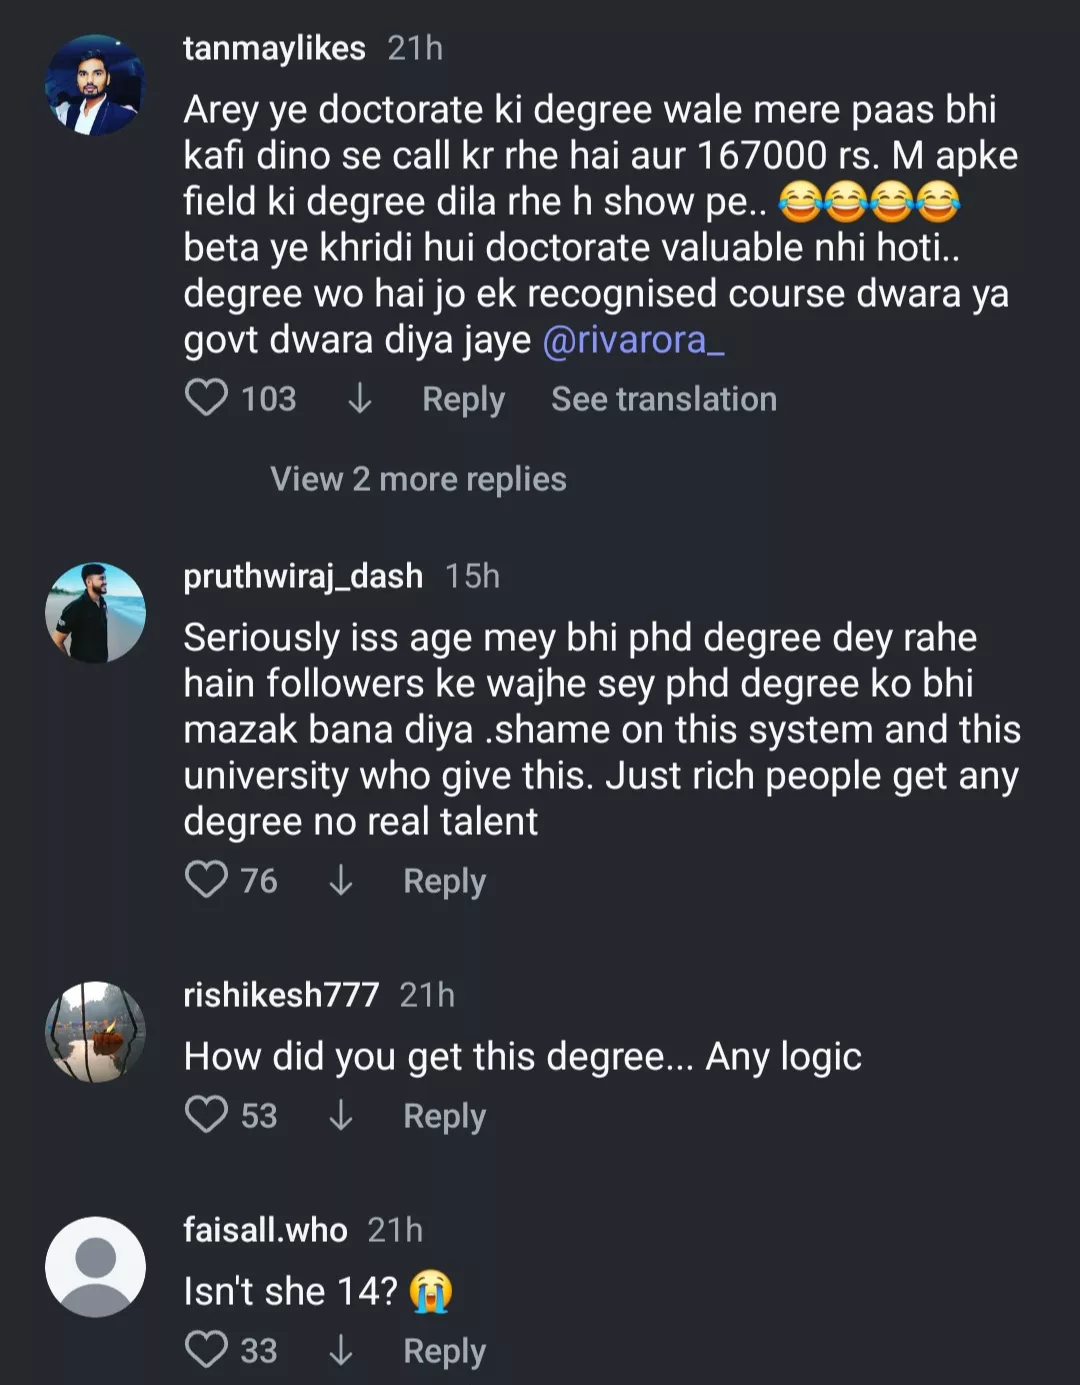Screen dimensions: 1080x1385
Task: Tap the down arrow on pruthwiraj_dash's comment
Action: 341,880
